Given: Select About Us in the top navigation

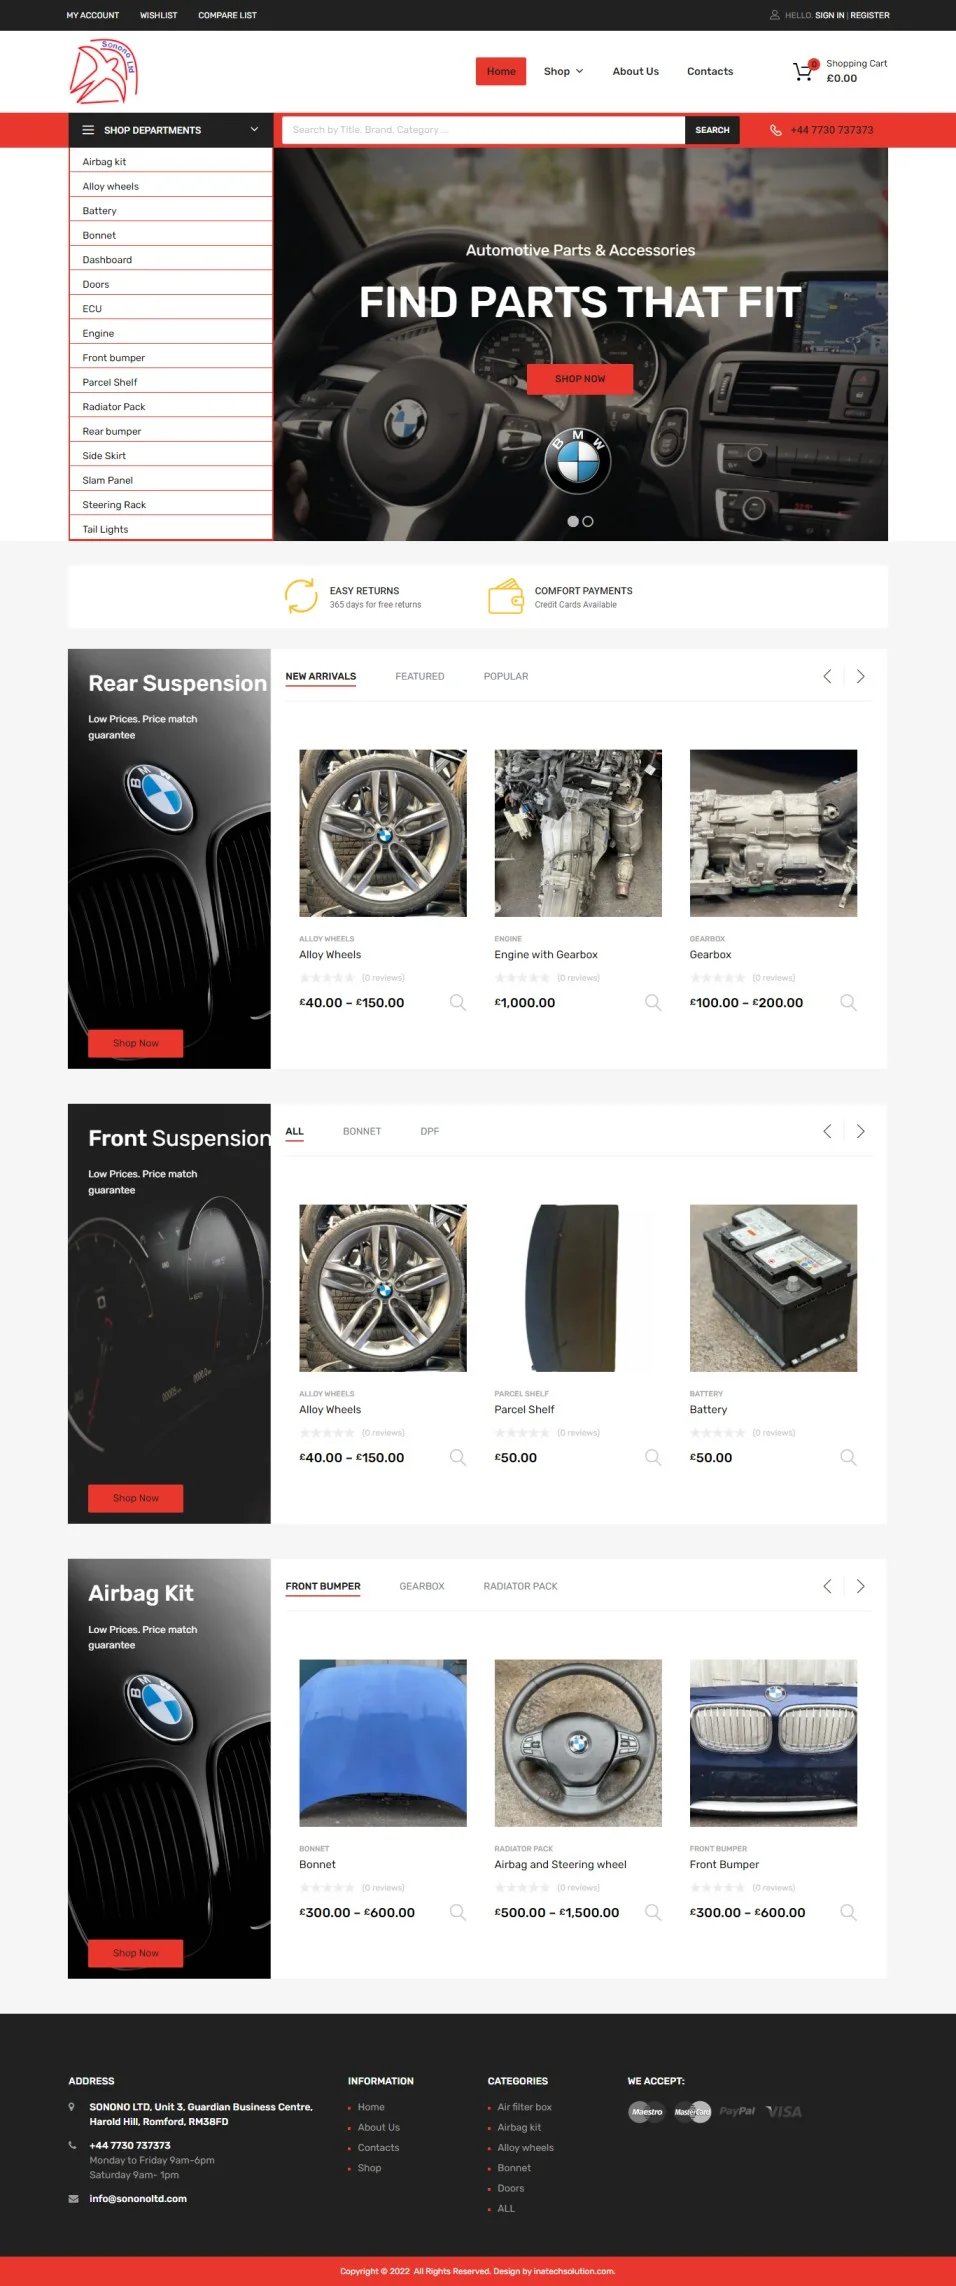Looking at the screenshot, I should coord(635,71).
